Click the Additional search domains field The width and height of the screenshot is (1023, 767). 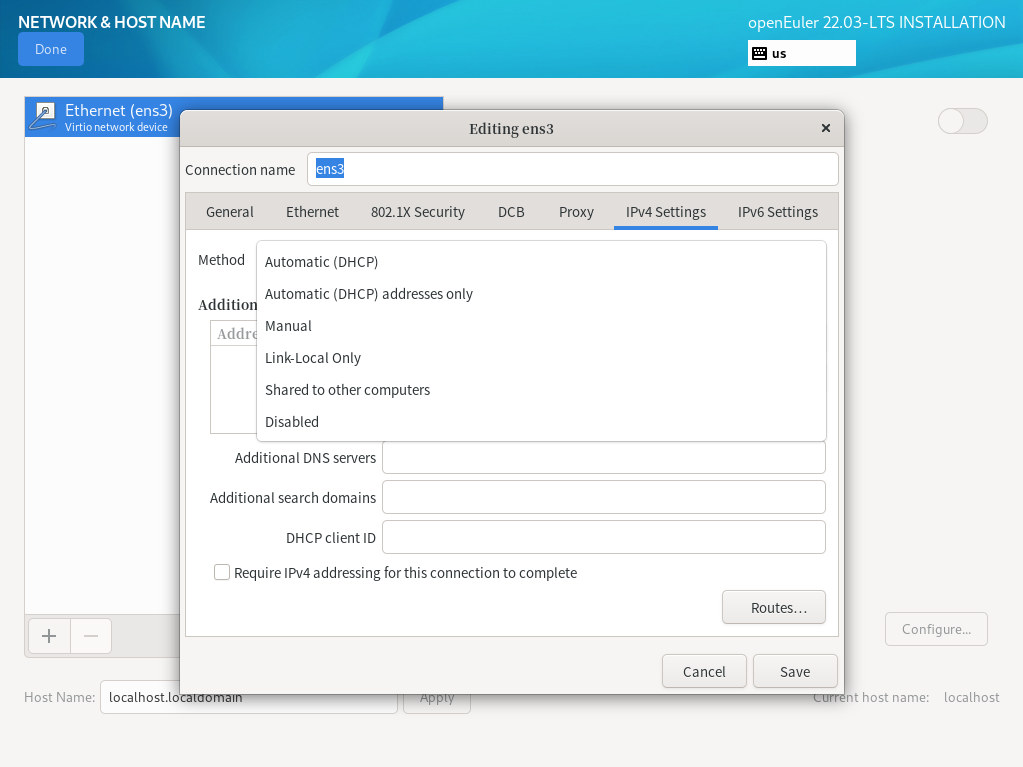(603, 498)
